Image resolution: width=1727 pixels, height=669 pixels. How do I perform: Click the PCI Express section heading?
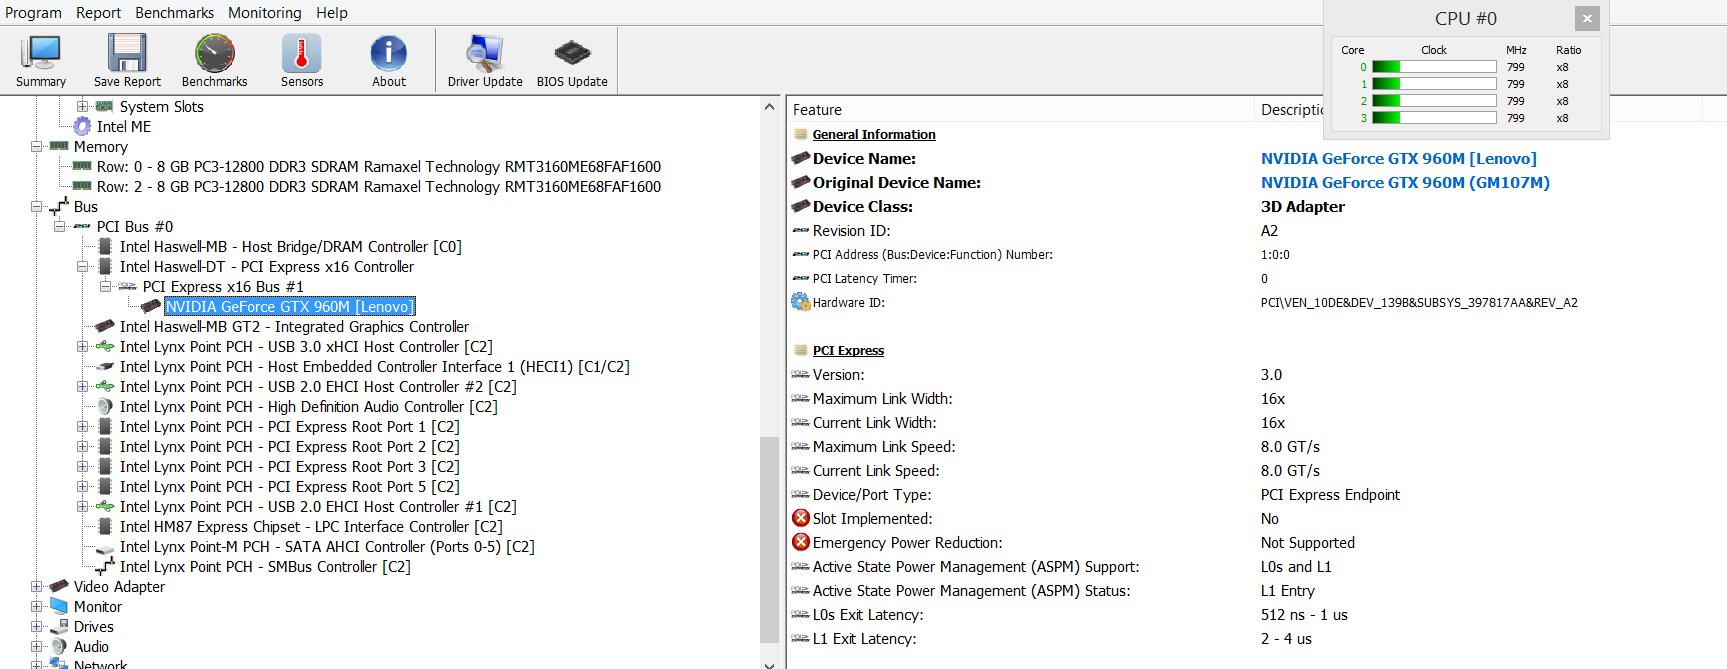click(848, 350)
